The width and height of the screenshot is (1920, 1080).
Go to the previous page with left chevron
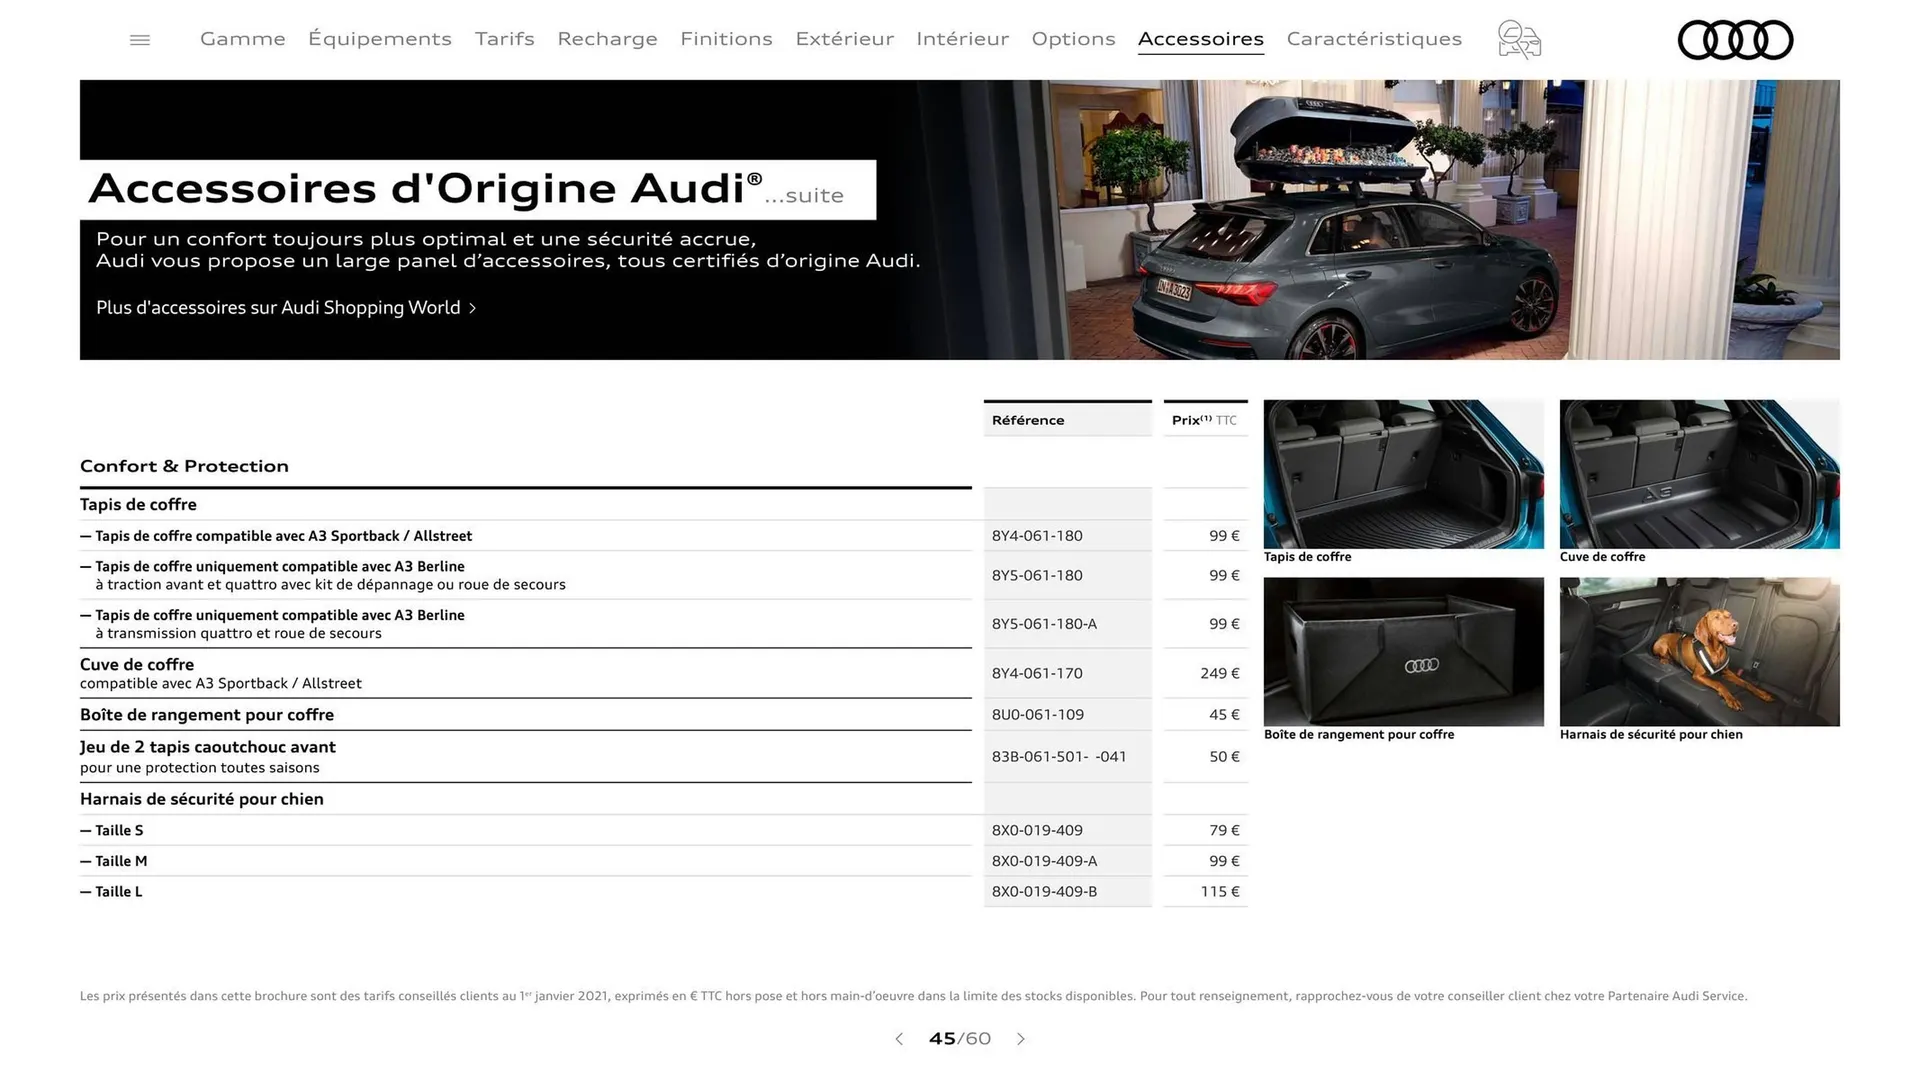click(x=898, y=1039)
